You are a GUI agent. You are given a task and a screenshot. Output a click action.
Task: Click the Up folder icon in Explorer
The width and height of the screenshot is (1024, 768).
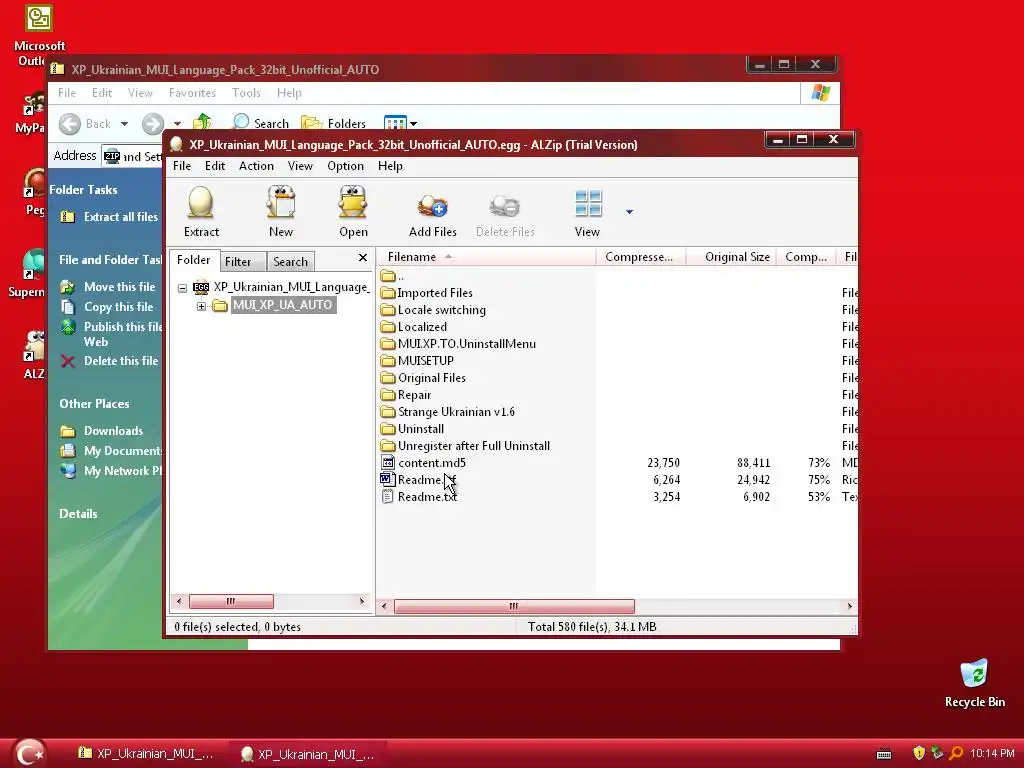click(202, 123)
